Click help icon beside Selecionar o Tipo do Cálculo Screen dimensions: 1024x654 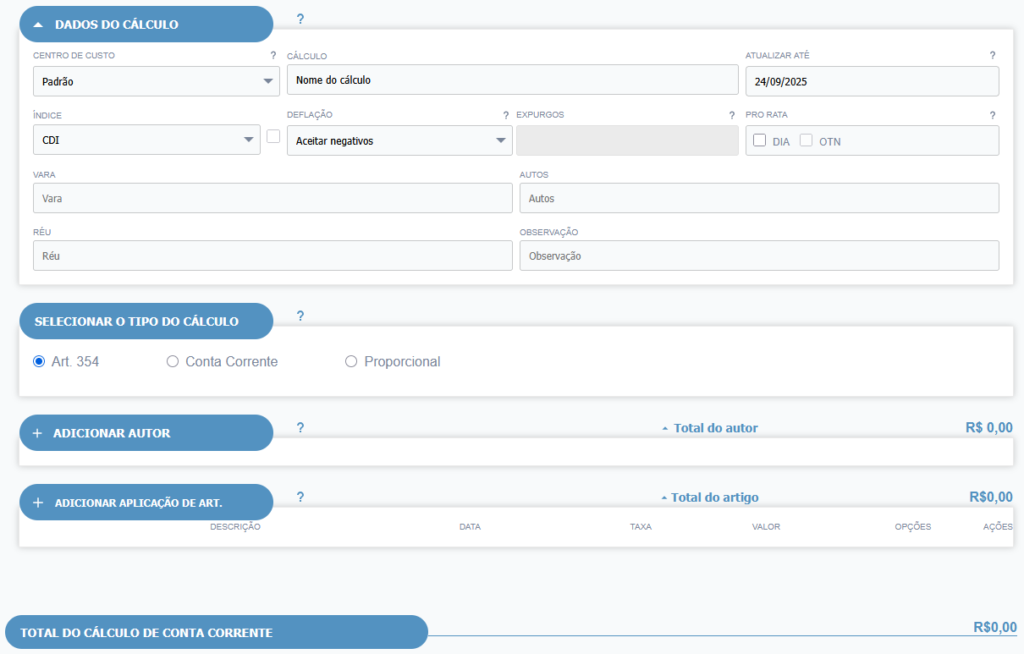tap(300, 316)
